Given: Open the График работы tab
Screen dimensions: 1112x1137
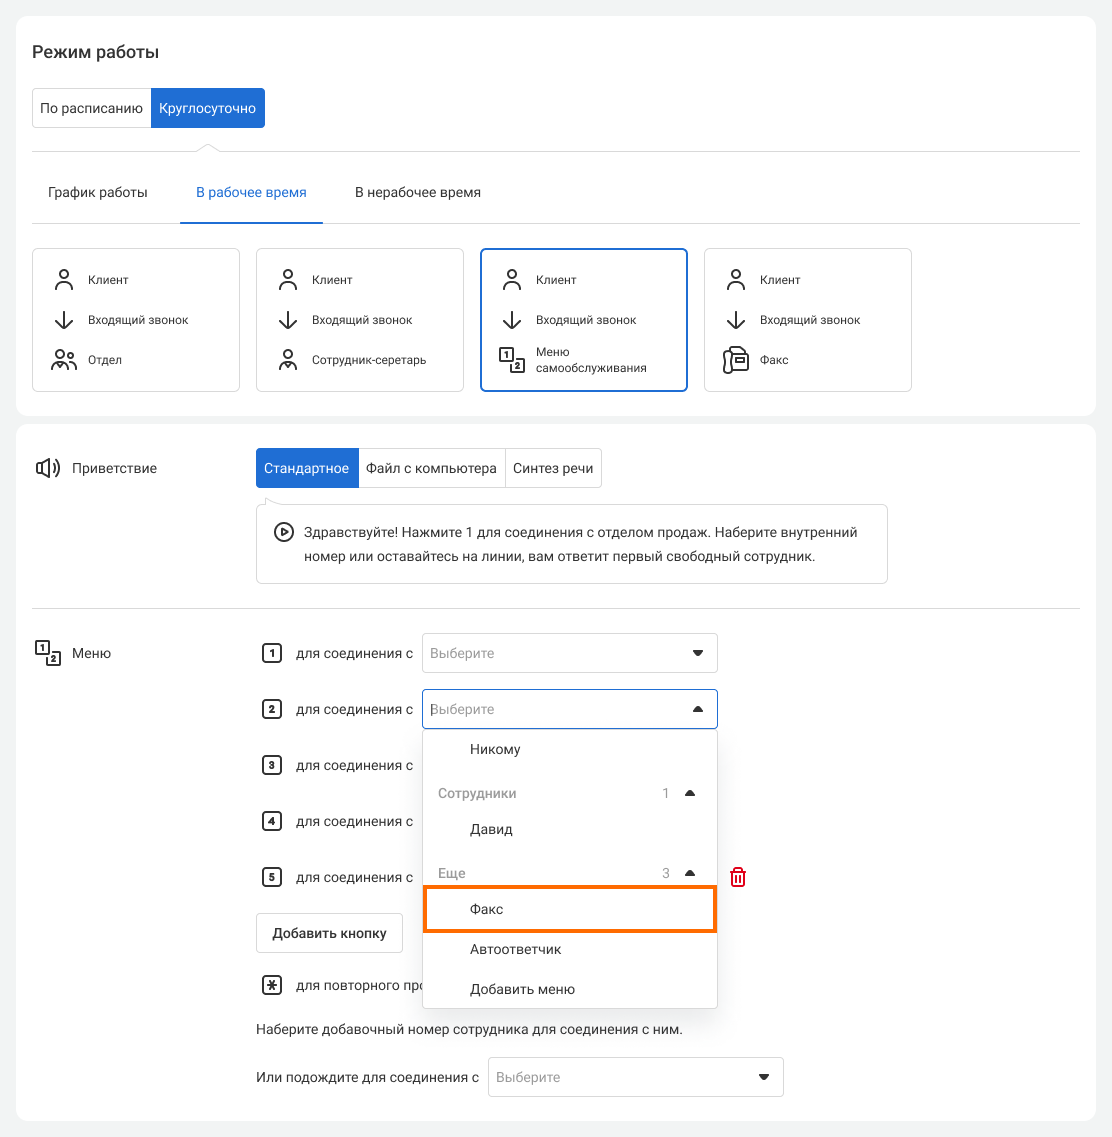Looking at the screenshot, I should click(98, 192).
